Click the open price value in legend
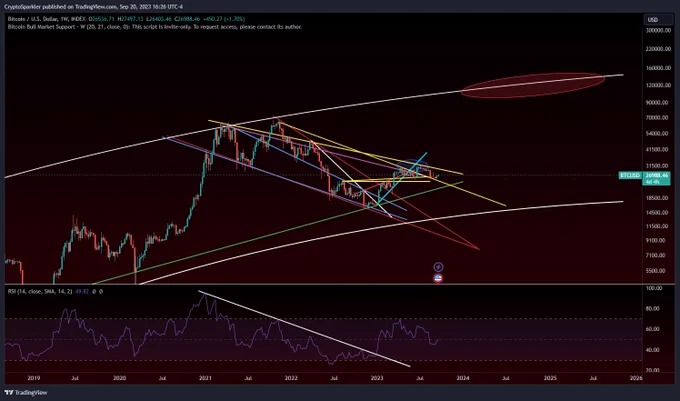 click(x=102, y=19)
